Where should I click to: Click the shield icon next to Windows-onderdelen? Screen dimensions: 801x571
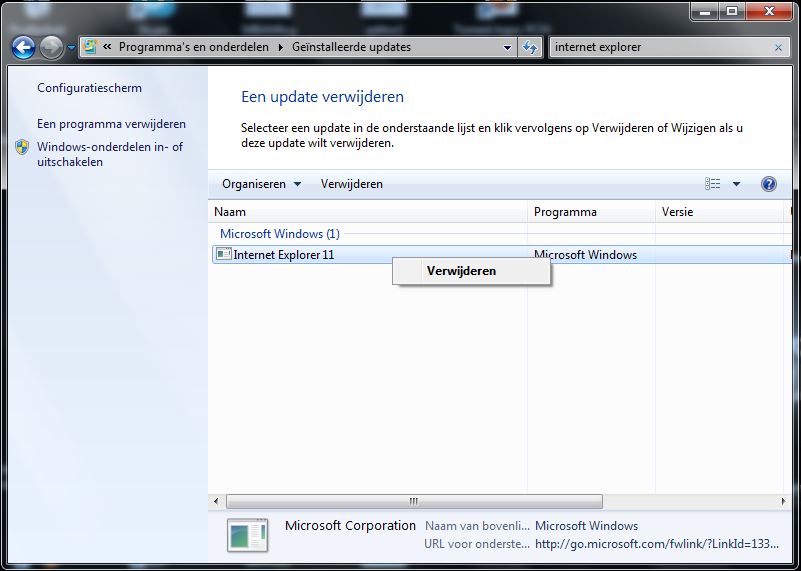coord(22,147)
